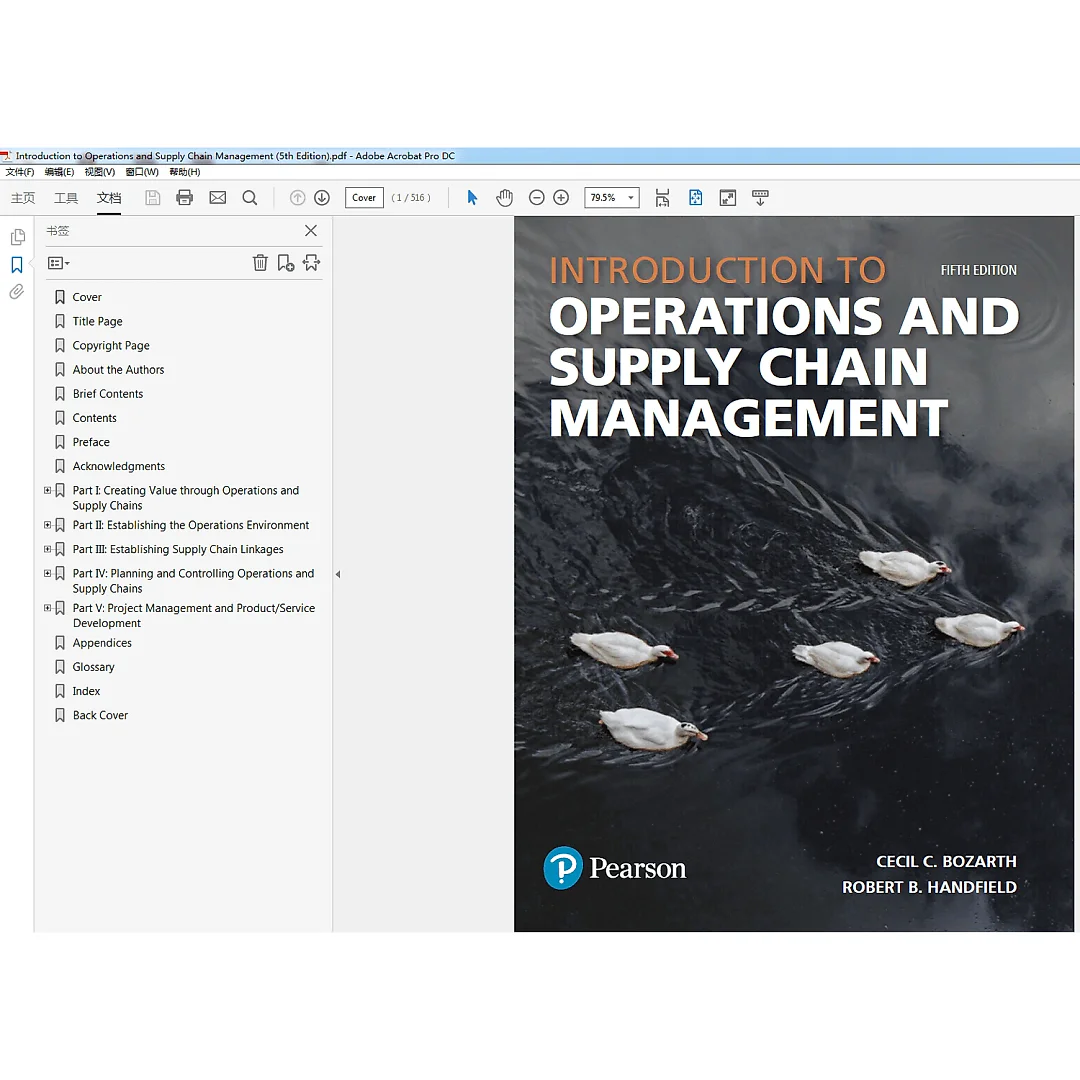This screenshot has height=1080, width=1080.
Task: Click the book cover page image
Action: coord(793,574)
